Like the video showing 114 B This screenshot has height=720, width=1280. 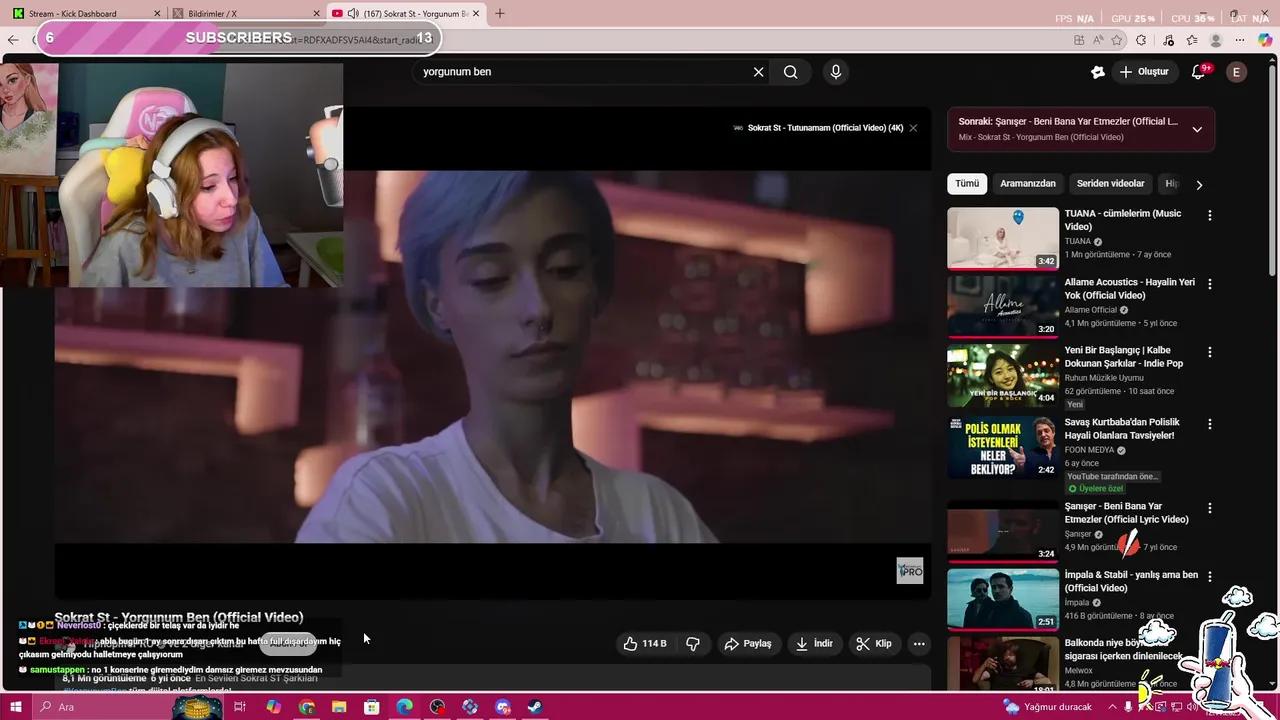tap(646, 644)
